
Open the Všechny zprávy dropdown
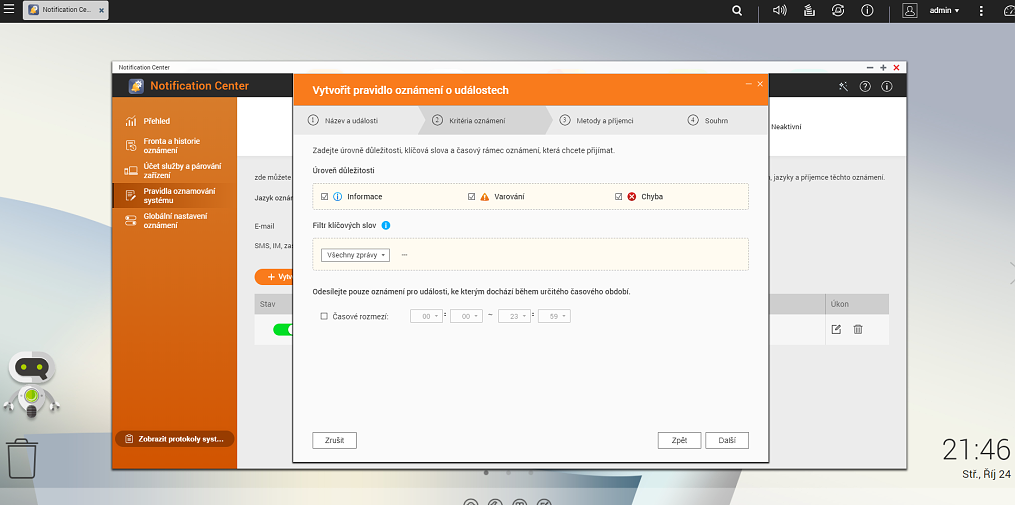point(355,255)
